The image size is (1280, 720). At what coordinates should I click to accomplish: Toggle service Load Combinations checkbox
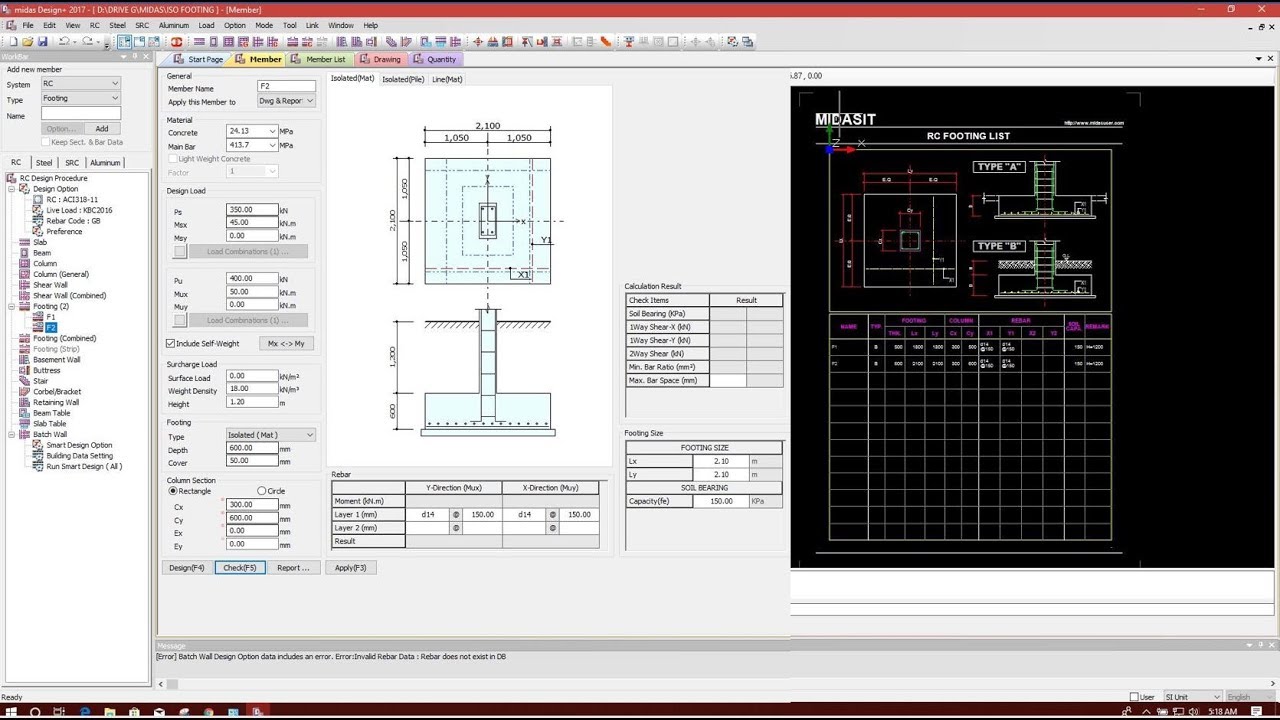pyautogui.click(x=180, y=252)
